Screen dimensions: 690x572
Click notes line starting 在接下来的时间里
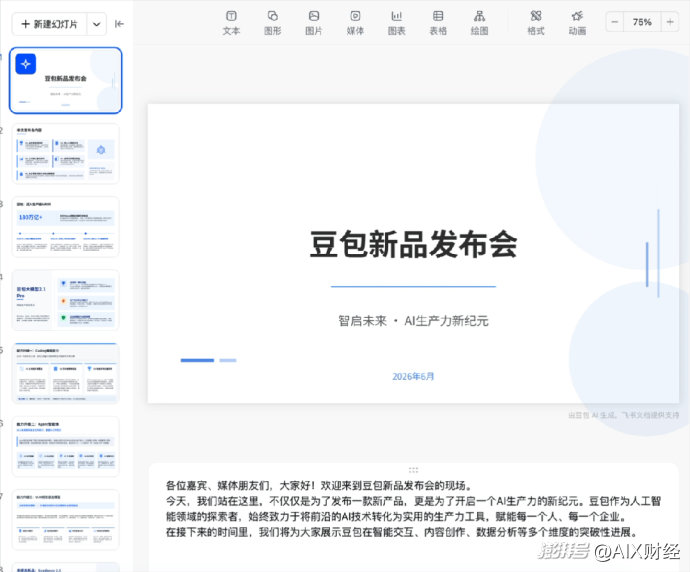click(x=402, y=532)
